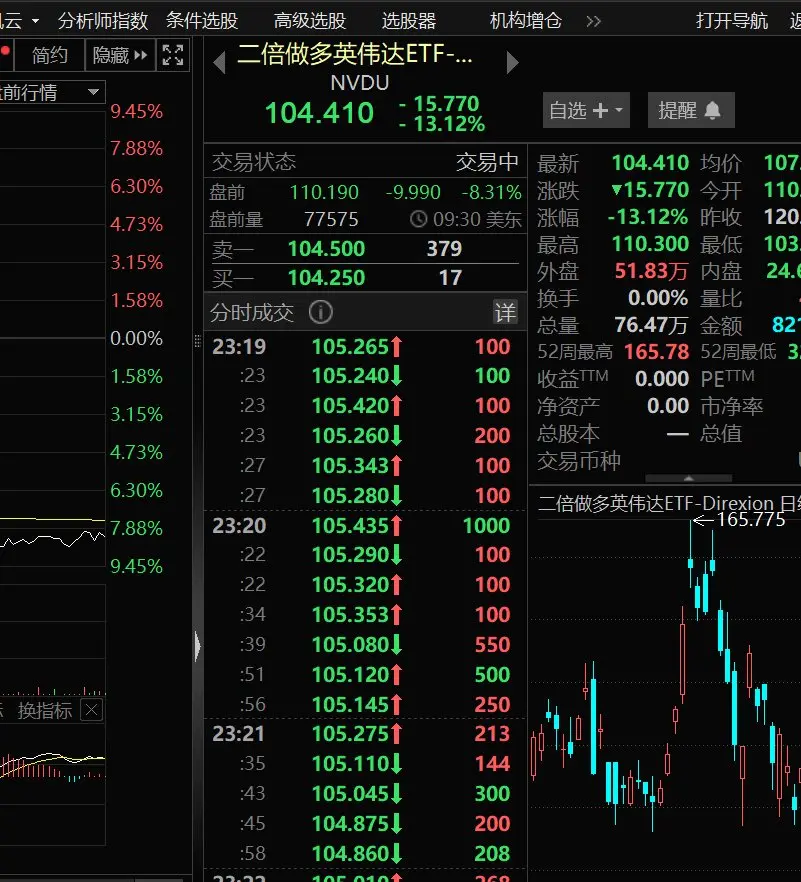Click the red record dot icon
The width and height of the screenshot is (801, 882).
(x=5, y=51)
